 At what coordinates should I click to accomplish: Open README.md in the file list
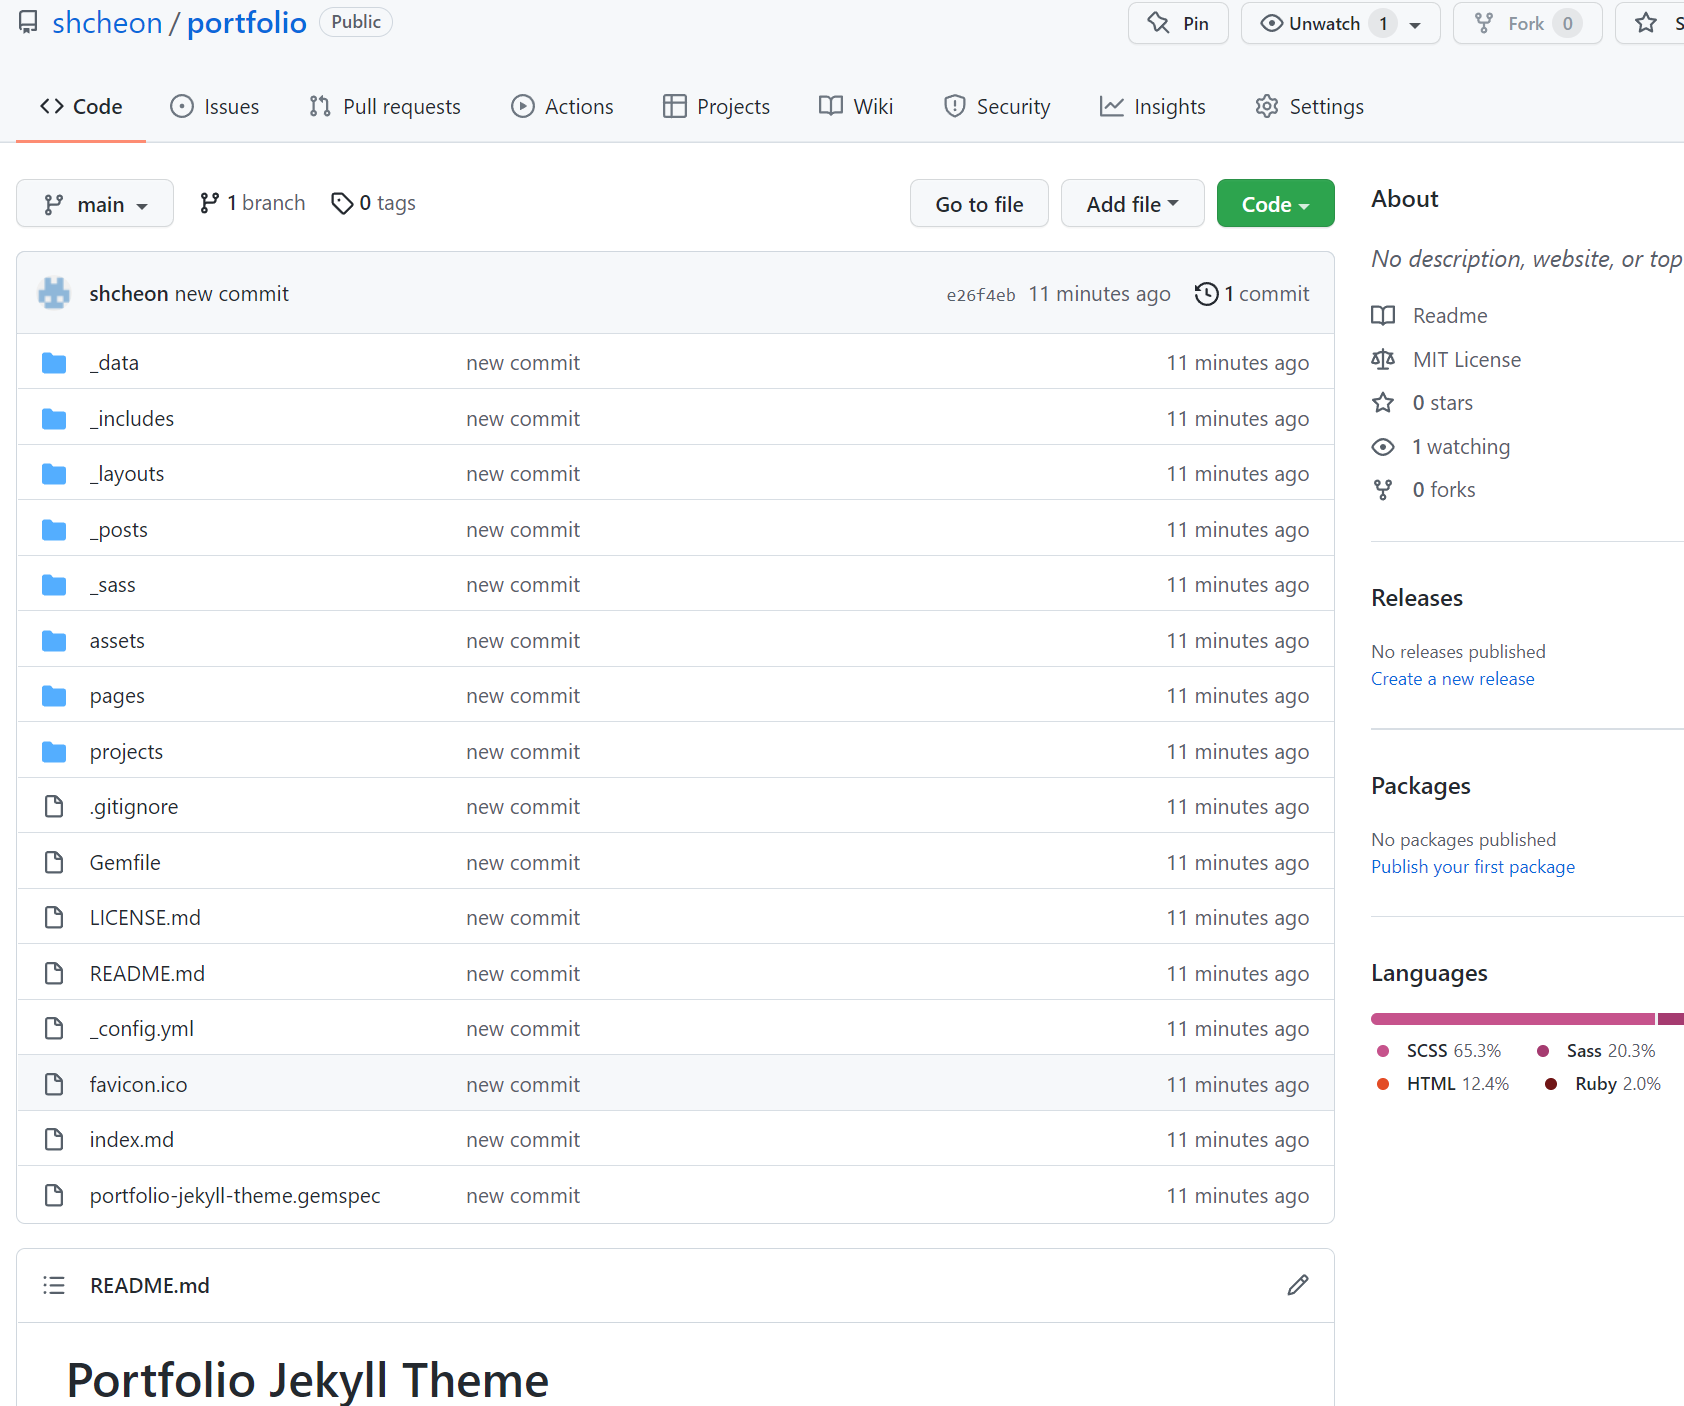(147, 974)
